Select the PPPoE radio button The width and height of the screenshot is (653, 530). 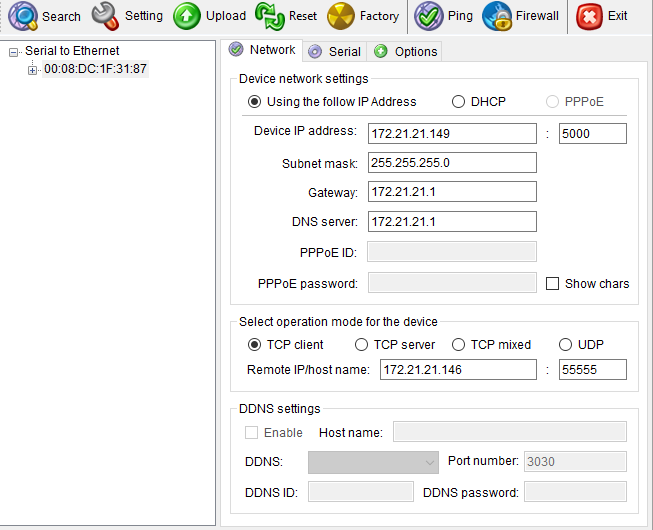pos(552,102)
